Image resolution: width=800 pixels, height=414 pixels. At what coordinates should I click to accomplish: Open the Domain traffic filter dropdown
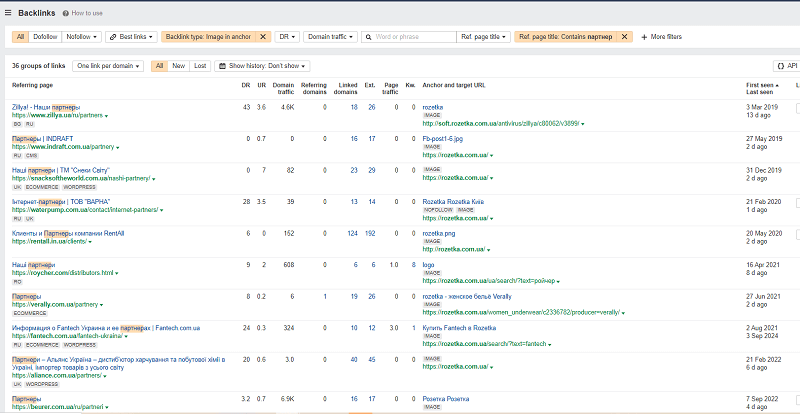pos(330,37)
